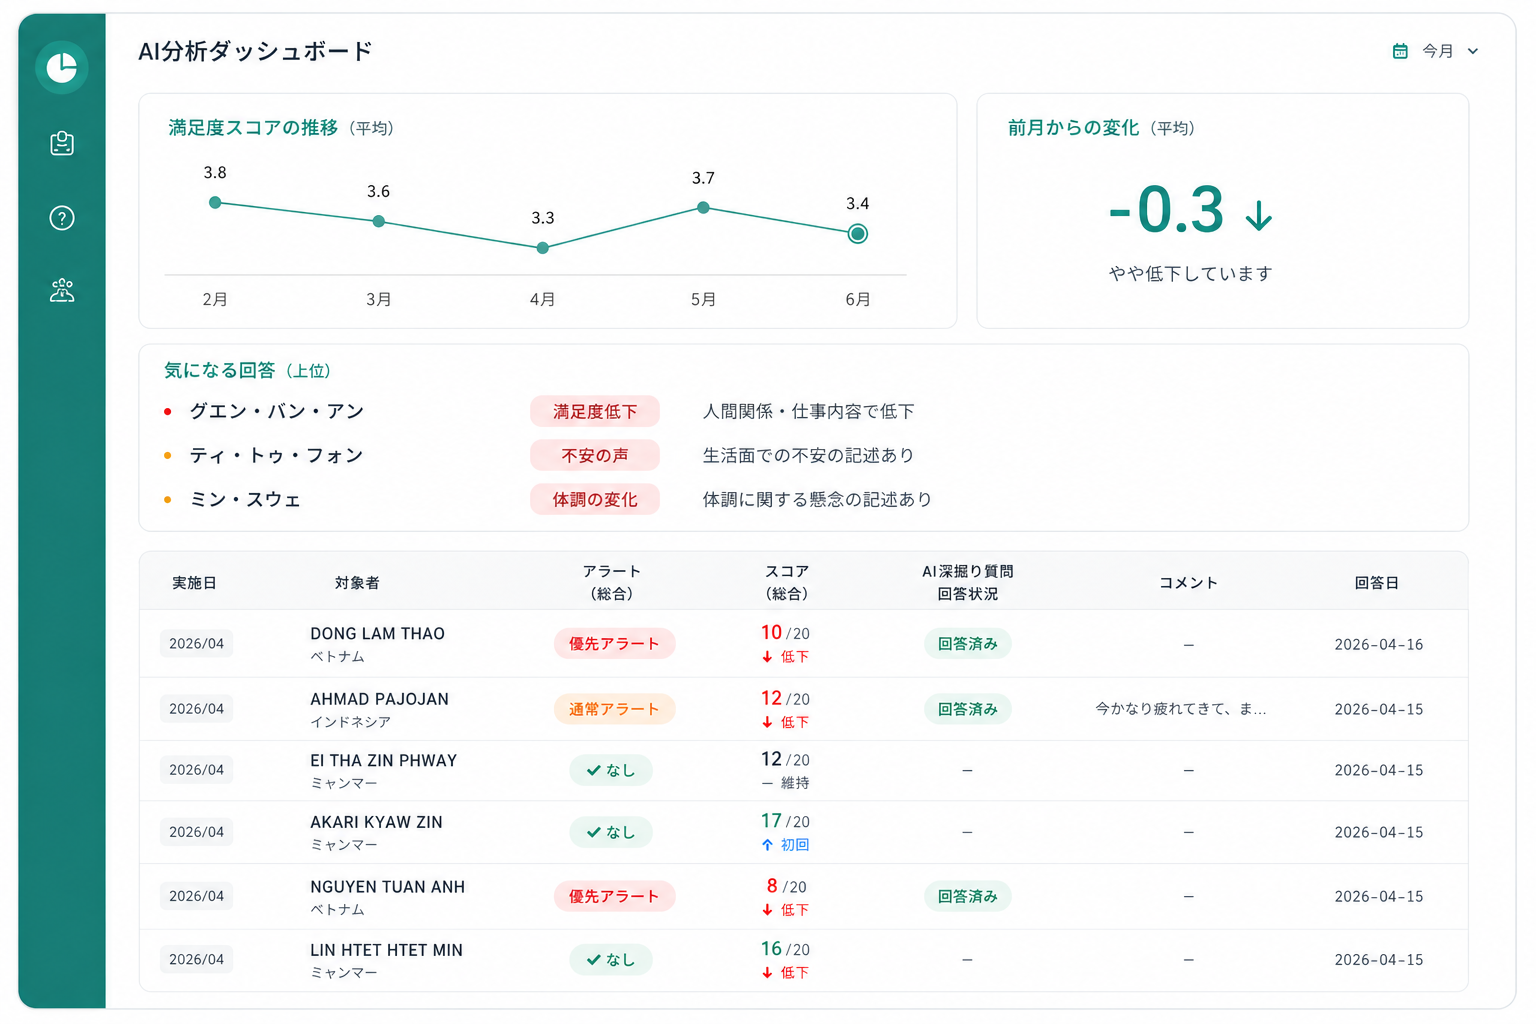Select the 5月 data point at 3.7
This screenshot has width=1536, height=1024.
click(x=703, y=207)
